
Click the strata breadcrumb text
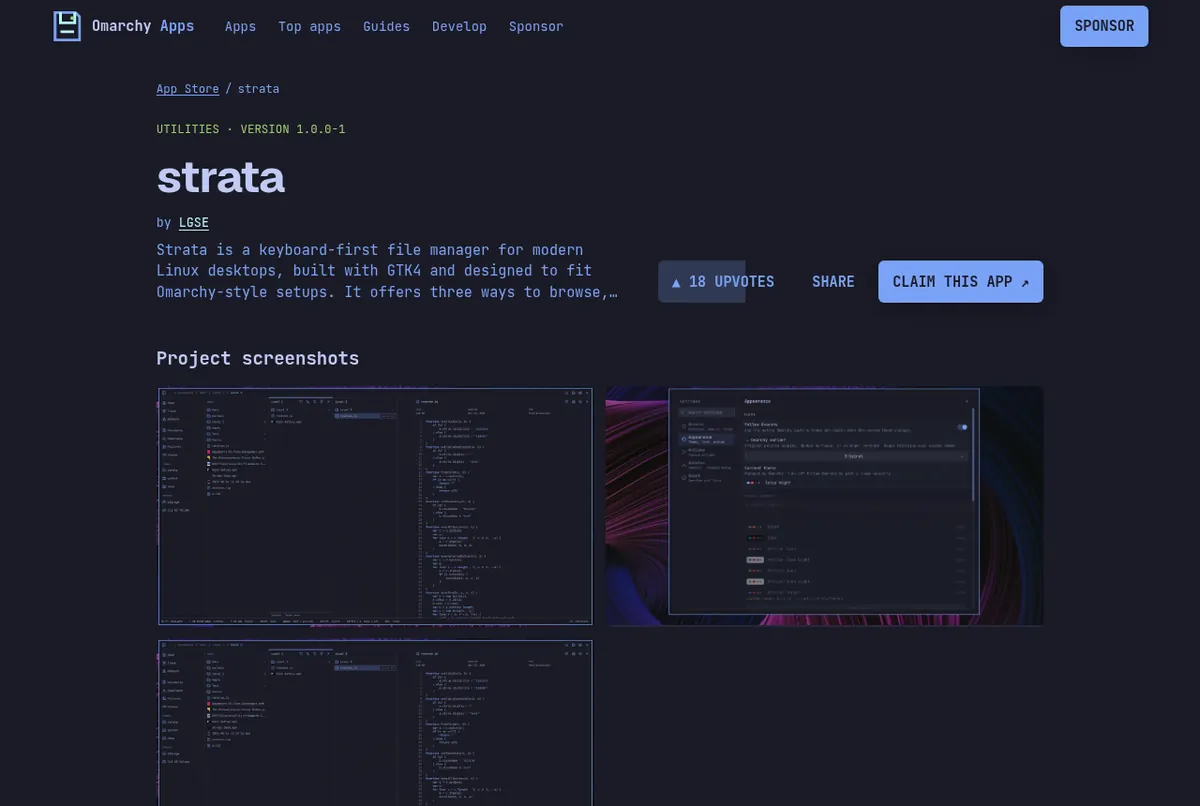pos(258,89)
